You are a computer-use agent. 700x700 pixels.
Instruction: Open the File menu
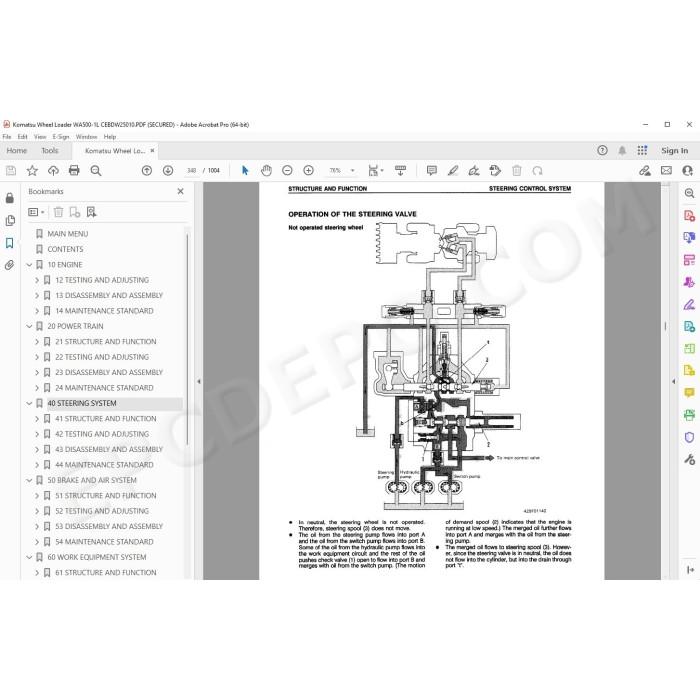tap(7, 137)
